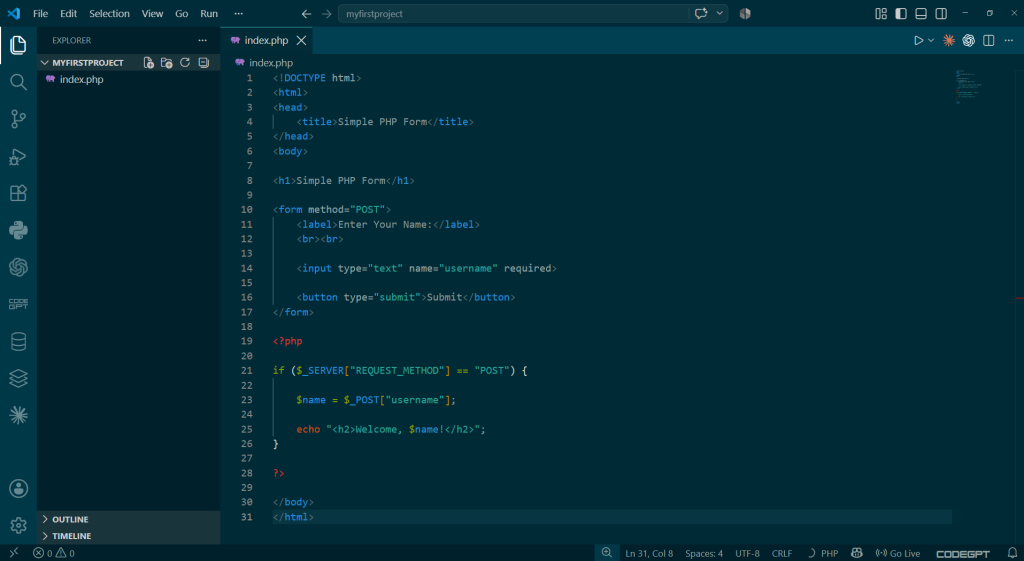
Task: Close the index.php tab
Action: pos(301,40)
